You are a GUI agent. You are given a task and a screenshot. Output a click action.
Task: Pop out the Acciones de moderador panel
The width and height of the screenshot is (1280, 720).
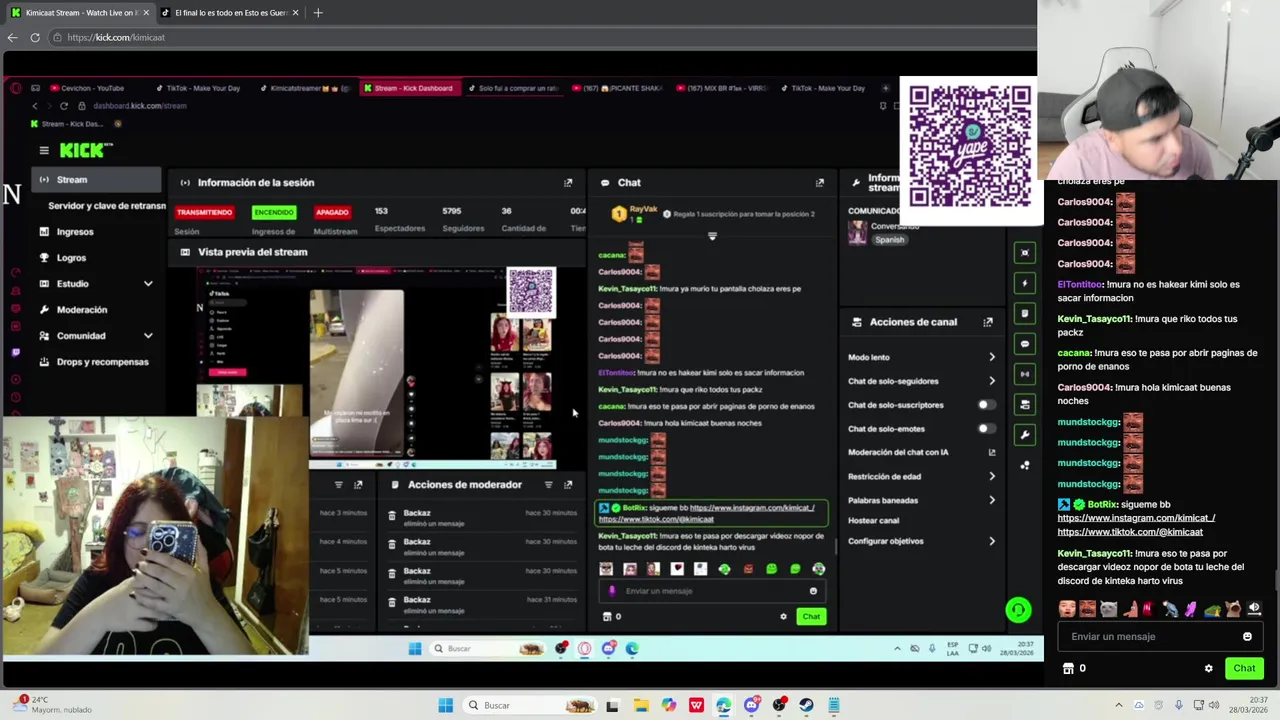pos(568,484)
